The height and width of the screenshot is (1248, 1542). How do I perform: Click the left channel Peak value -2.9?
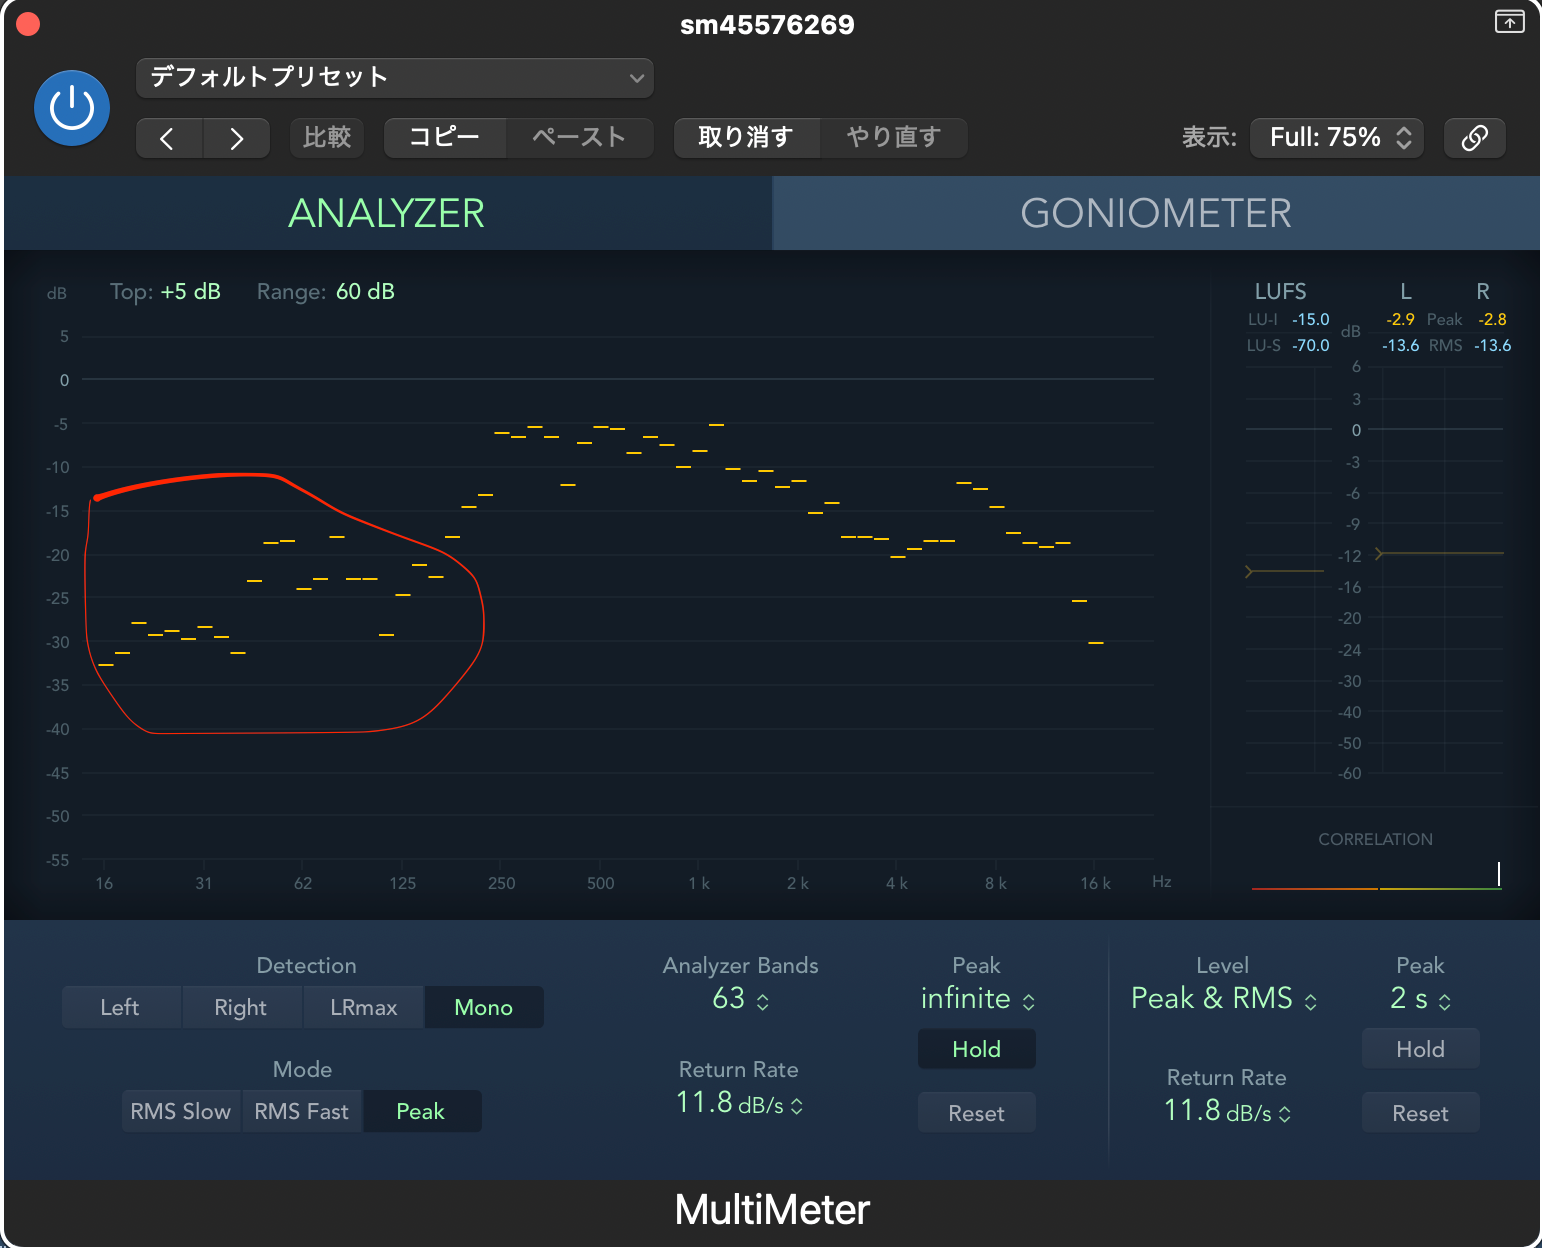point(1400,320)
